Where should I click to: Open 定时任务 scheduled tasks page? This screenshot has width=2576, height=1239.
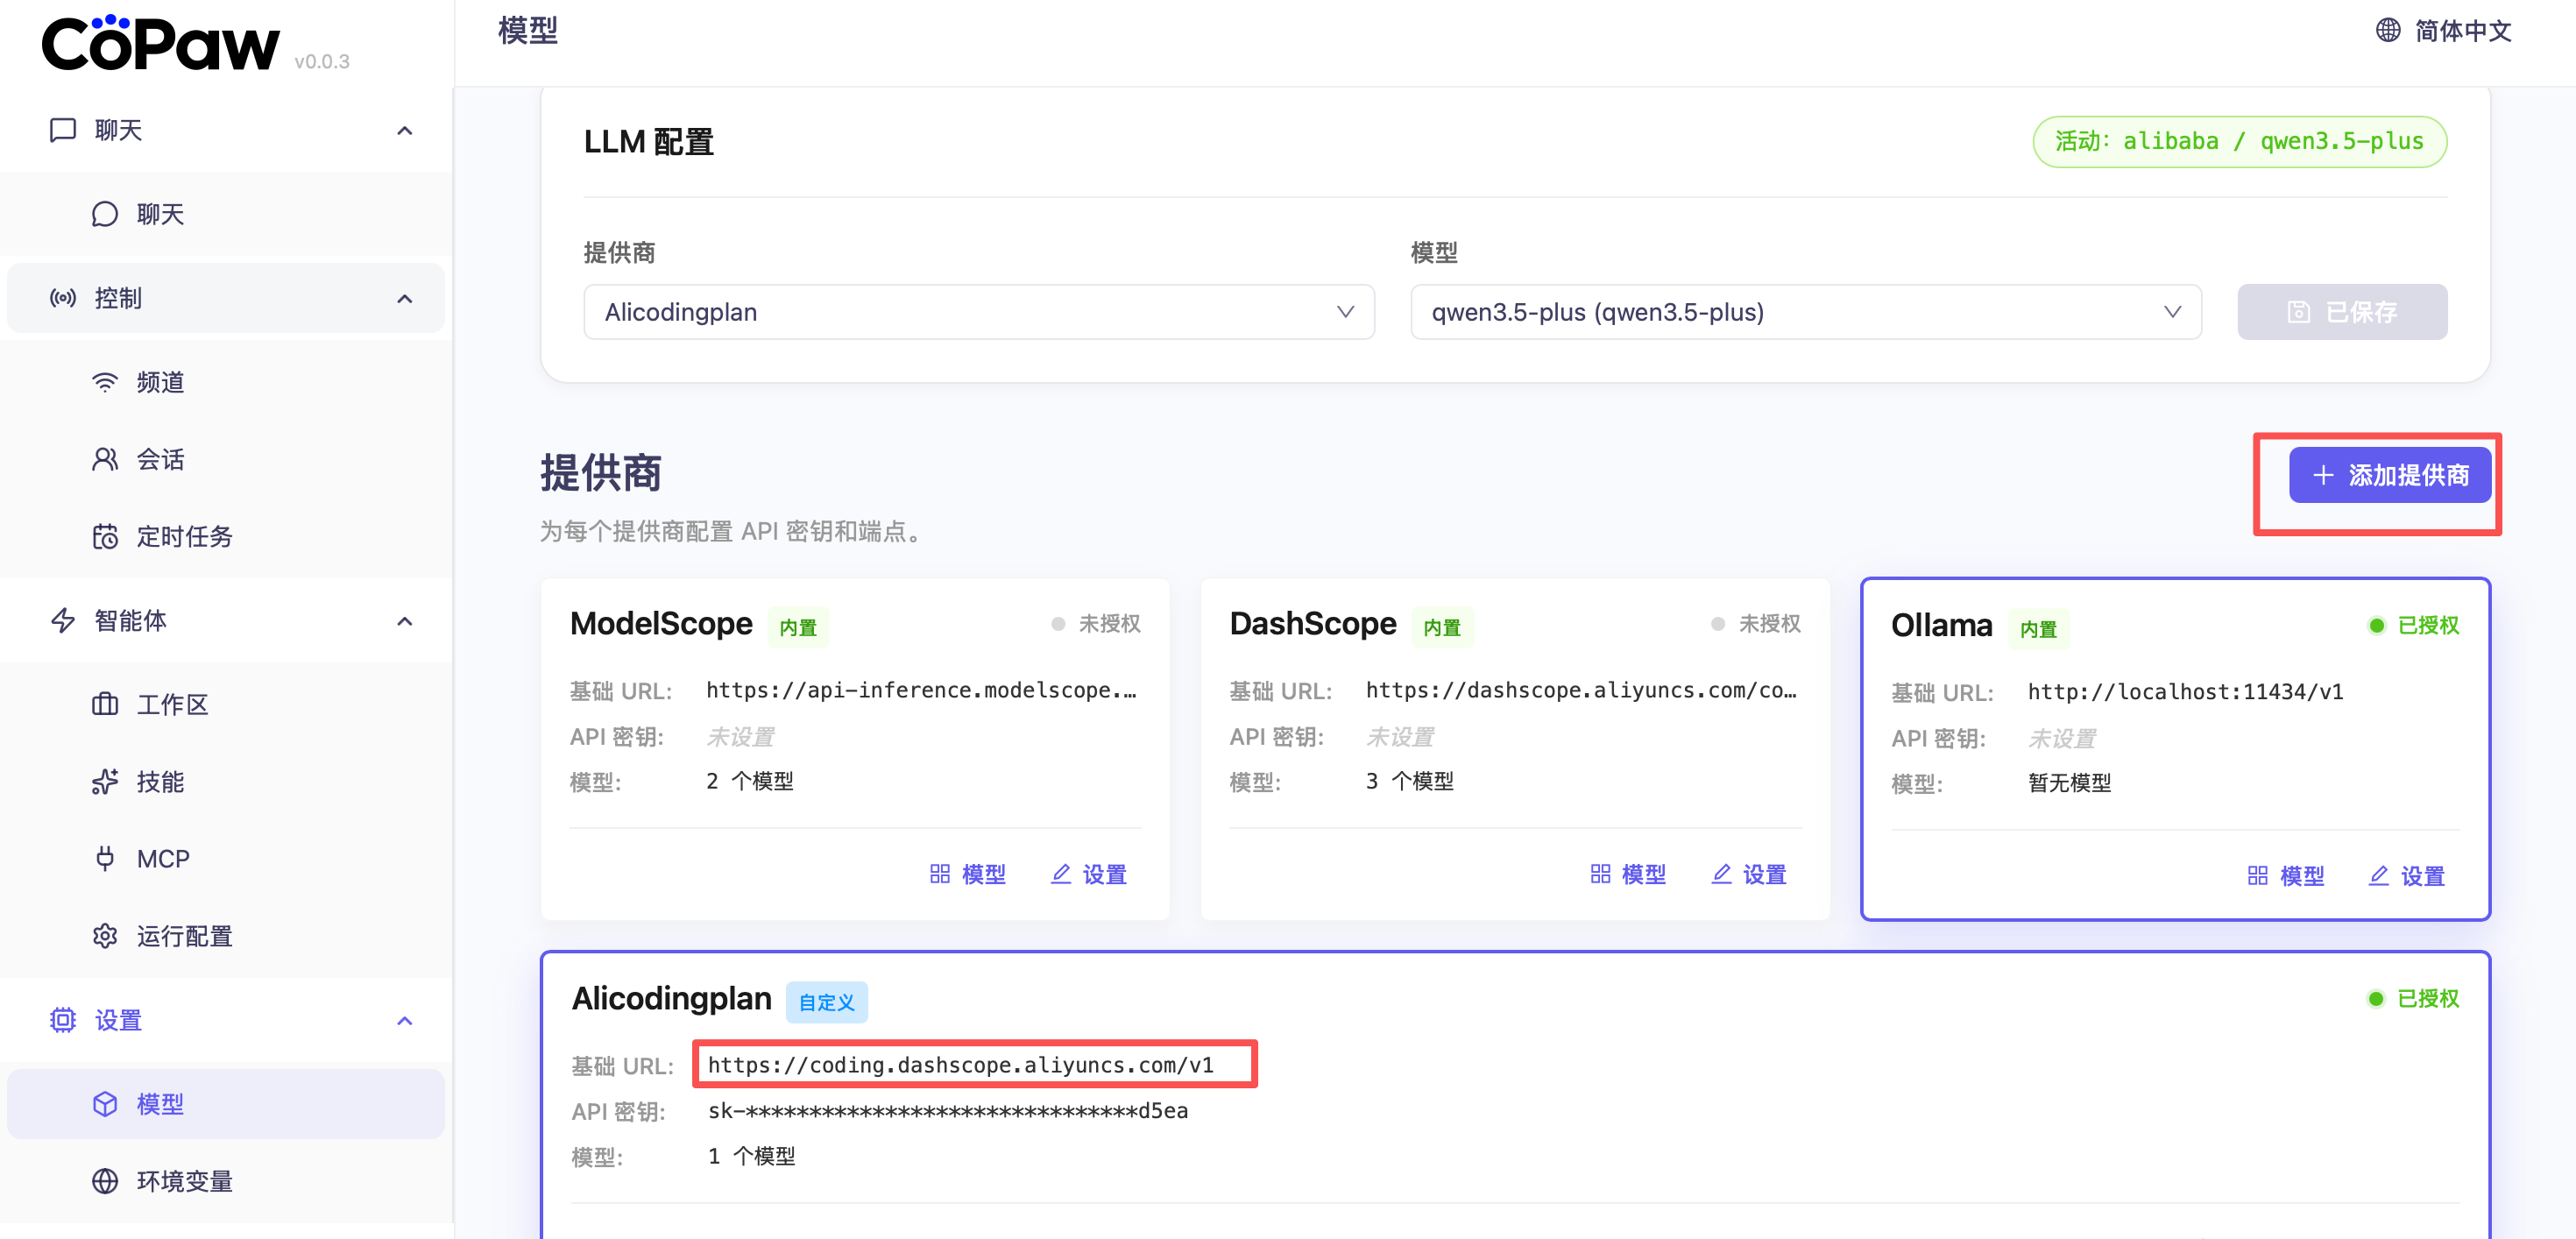pos(184,536)
